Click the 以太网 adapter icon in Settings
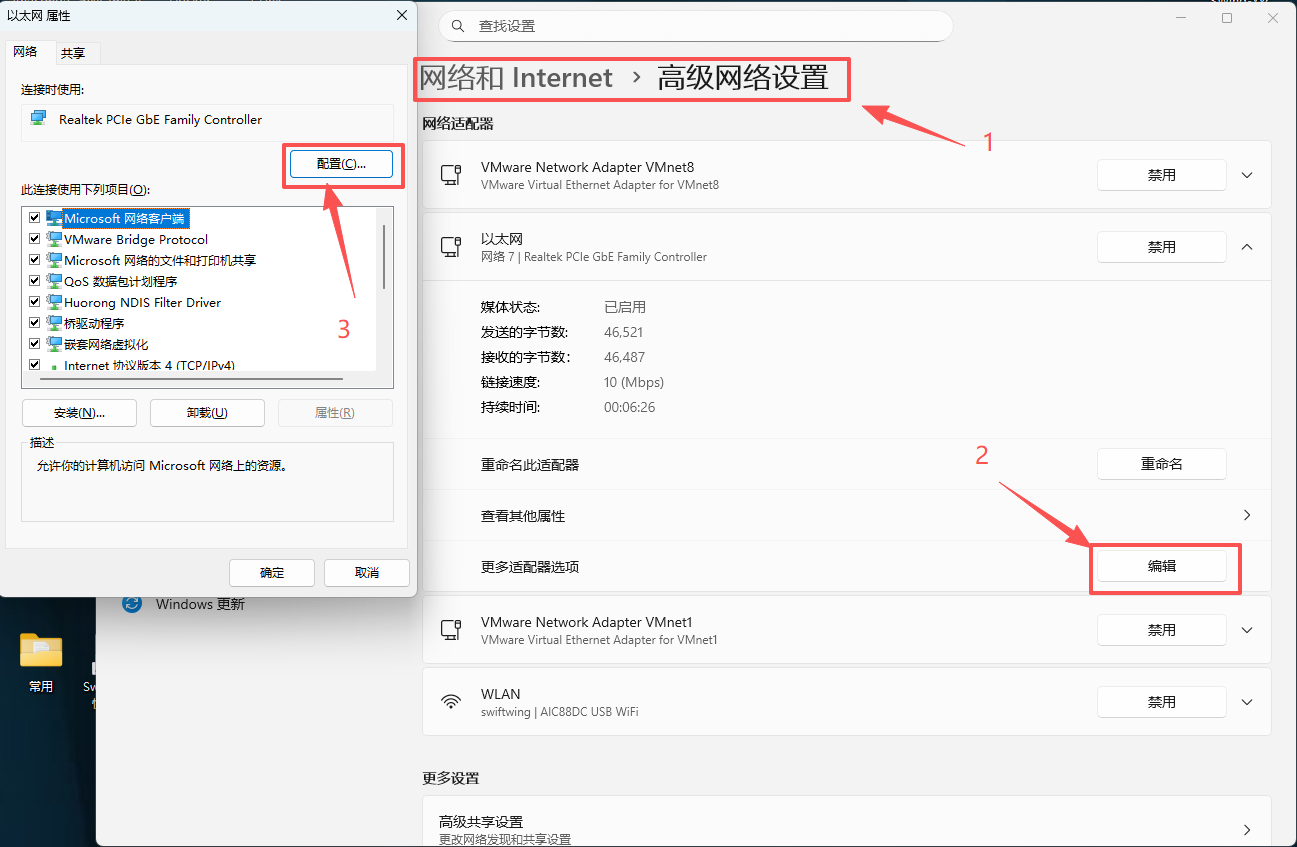The width and height of the screenshot is (1297, 847). point(451,247)
